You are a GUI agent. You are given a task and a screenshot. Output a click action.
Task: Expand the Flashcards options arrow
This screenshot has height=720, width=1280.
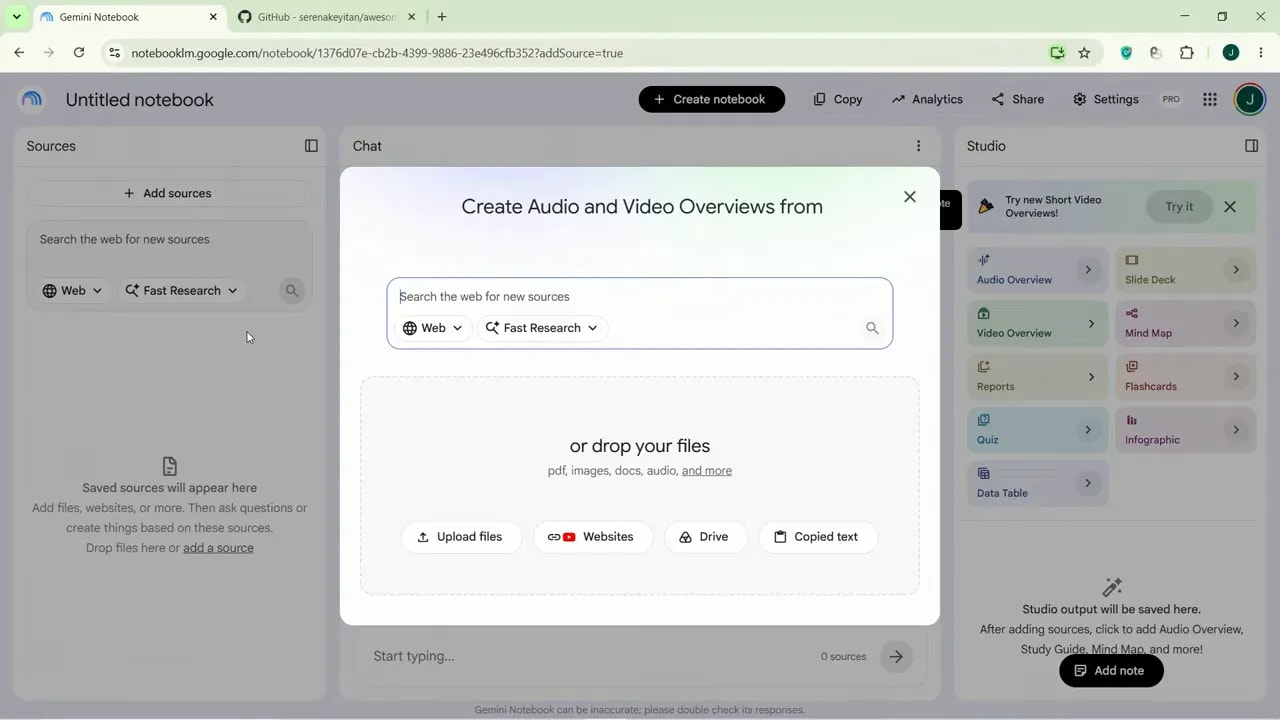1236,377
